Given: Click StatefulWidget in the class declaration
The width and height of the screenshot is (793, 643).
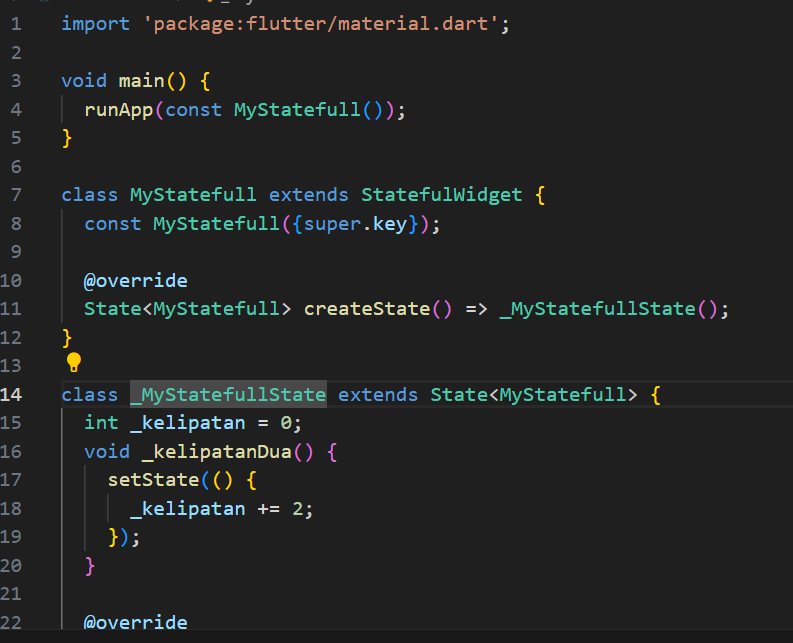Looking at the screenshot, I should click(441, 194).
